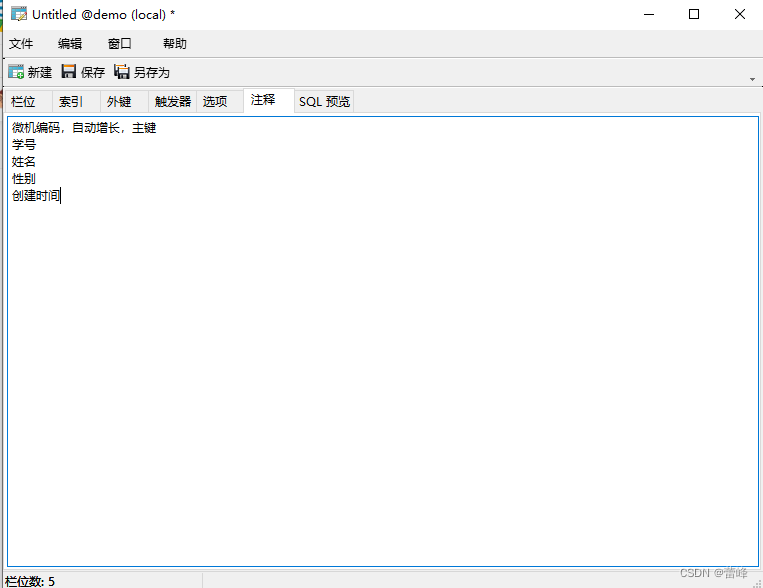Click the comment line 性别
763x588 pixels.
(x=24, y=179)
